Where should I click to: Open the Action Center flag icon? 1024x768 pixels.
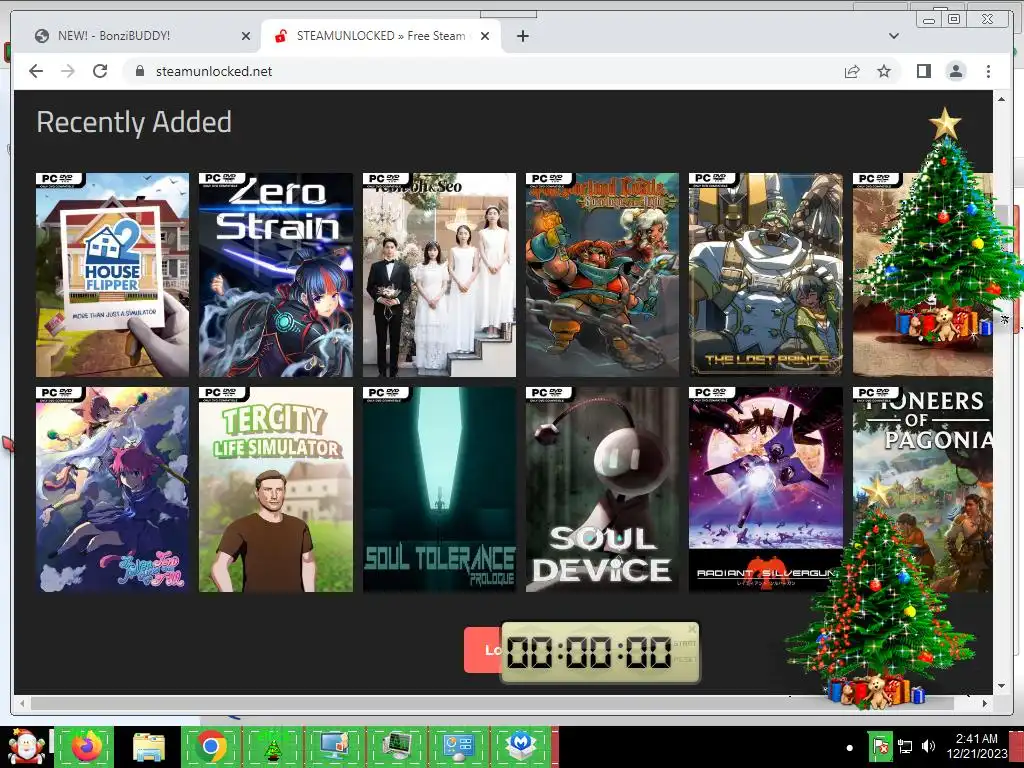pyautogui.click(x=880, y=746)
